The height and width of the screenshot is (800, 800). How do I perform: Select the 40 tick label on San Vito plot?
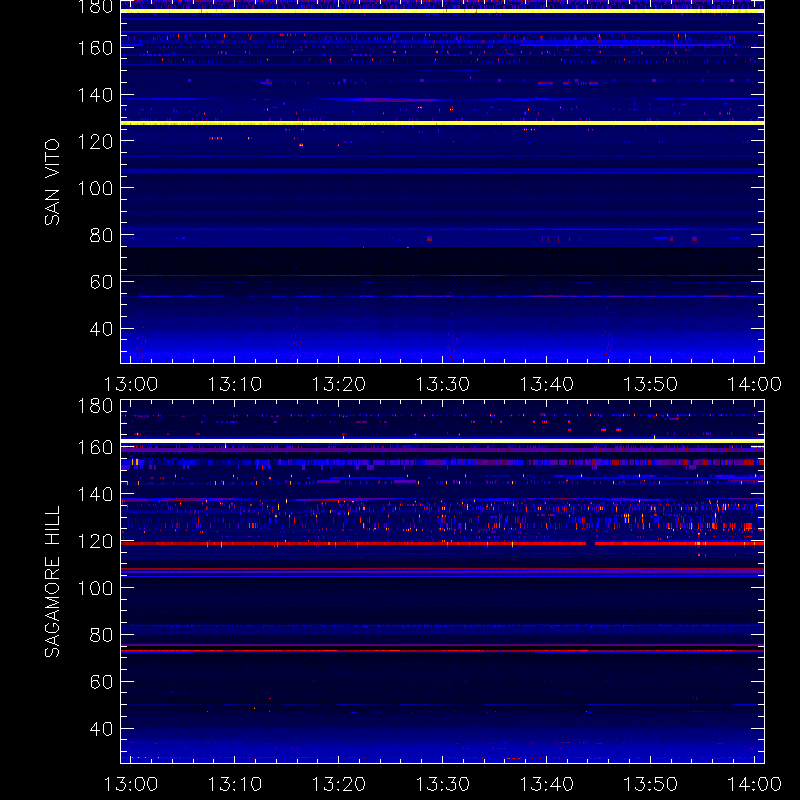click(x=101, y=329)
